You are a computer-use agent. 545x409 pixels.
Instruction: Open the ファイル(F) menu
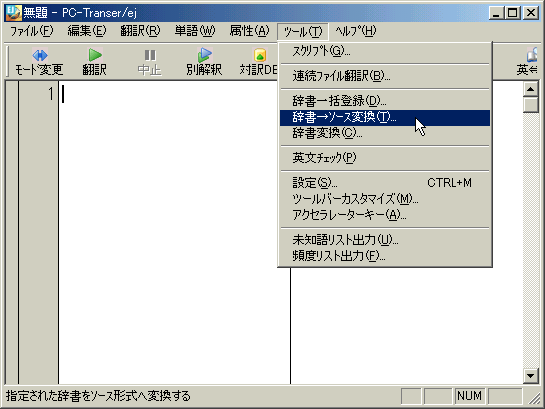[32, 31]
